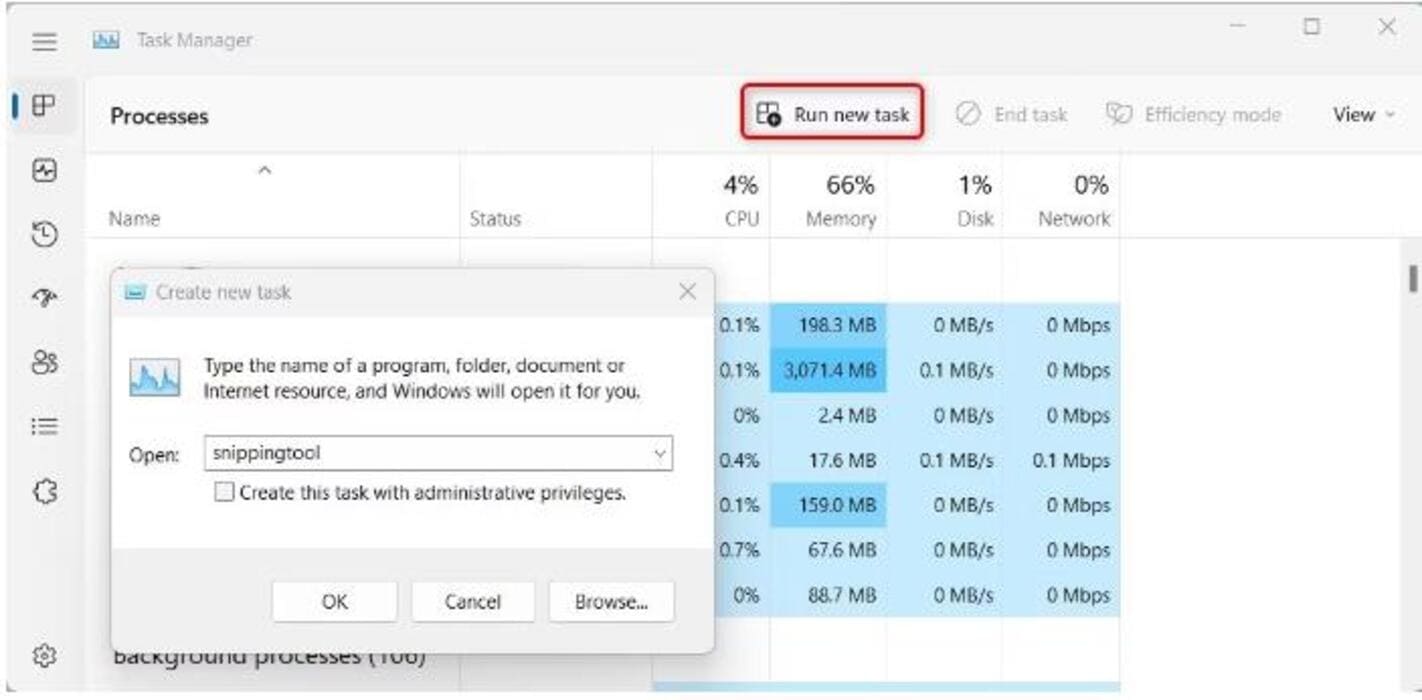Viewport: 1422px width, 700px height.
Task: Click the processes list vertical scrollbar
Action: [1412, 277]
